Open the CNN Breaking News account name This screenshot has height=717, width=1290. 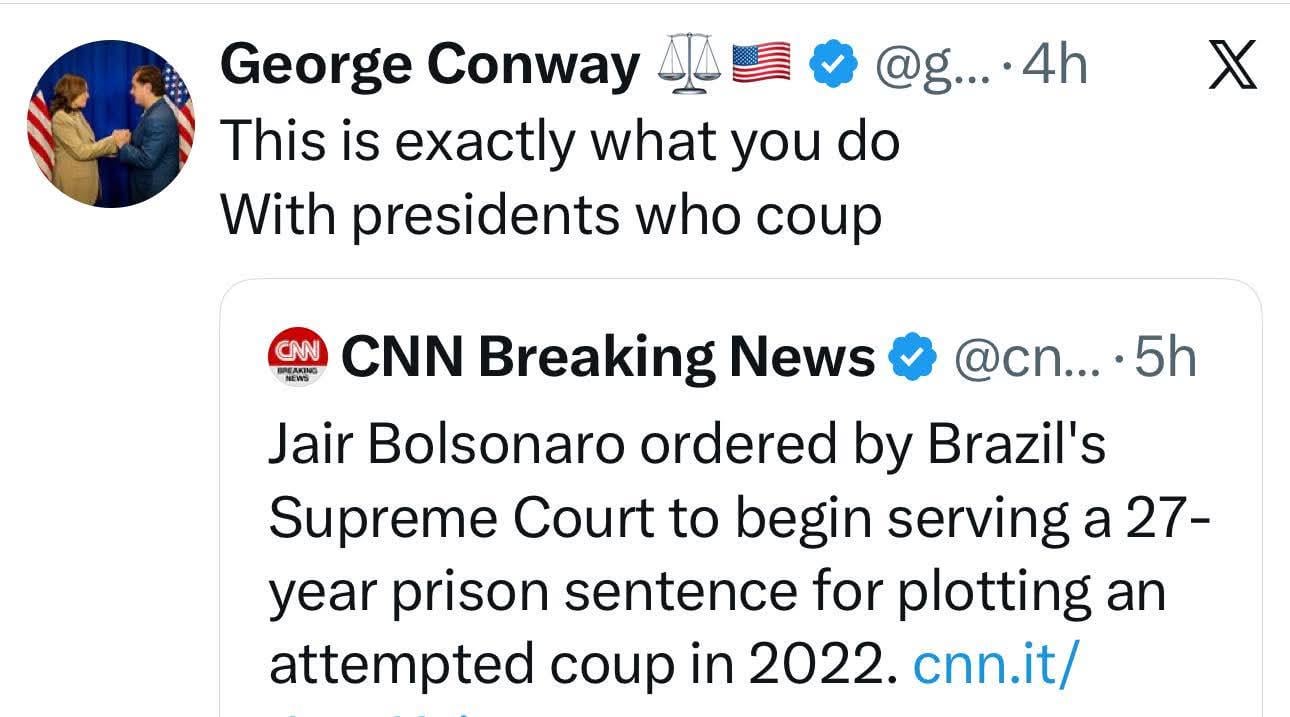coord(607,357)
